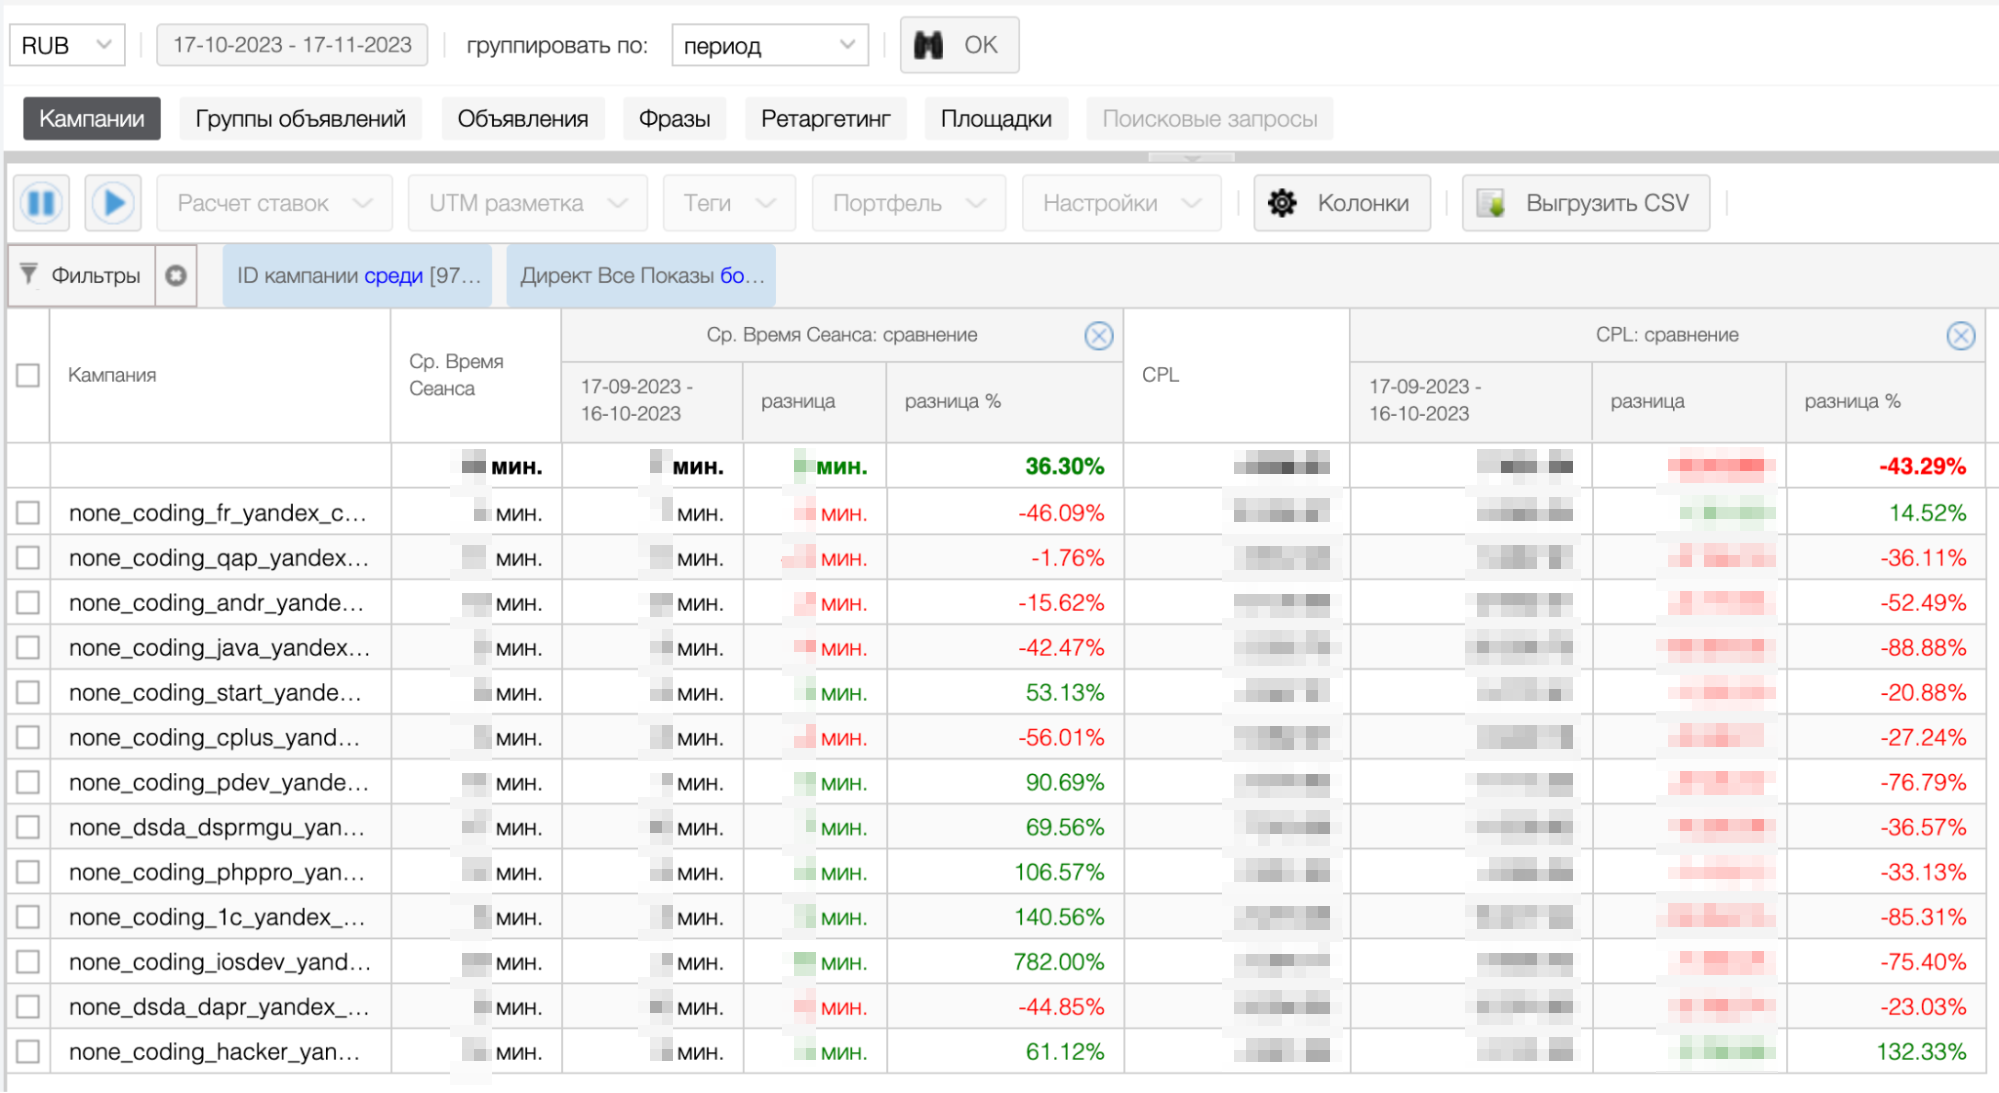1999x1093 pixels.
Task: Click the date range 17-10-2023 field
Action: pyautogui.click(x=292, y=45)
